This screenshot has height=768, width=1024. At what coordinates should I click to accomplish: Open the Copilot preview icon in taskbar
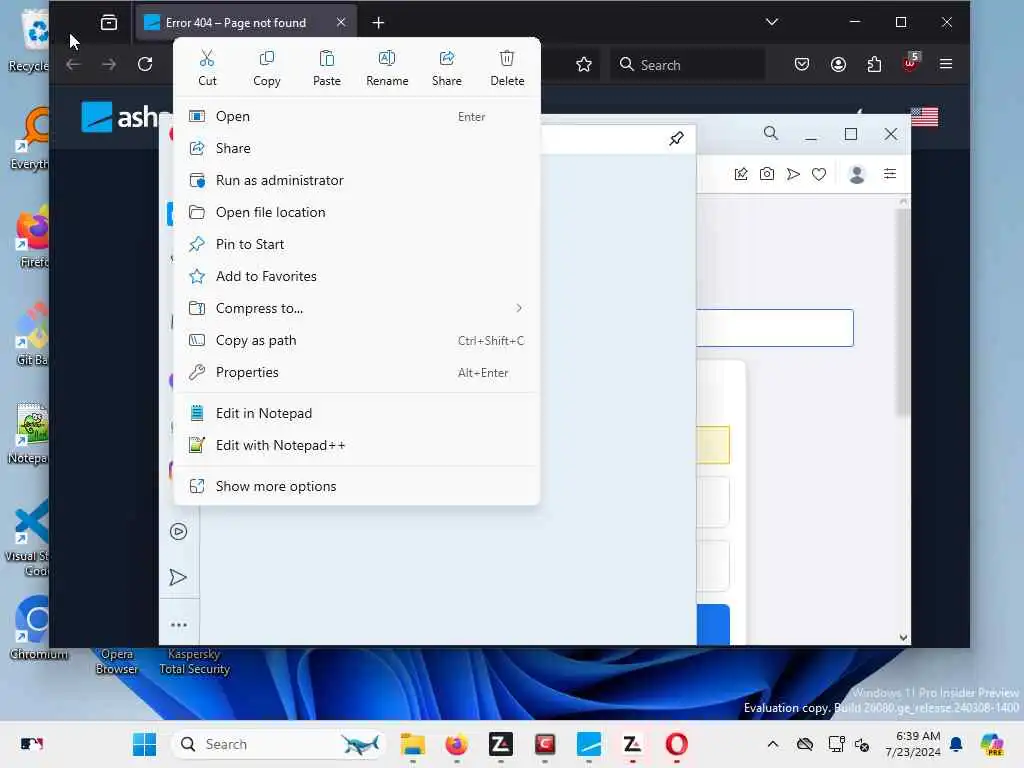pyautogui.click(x=992, y=744)
